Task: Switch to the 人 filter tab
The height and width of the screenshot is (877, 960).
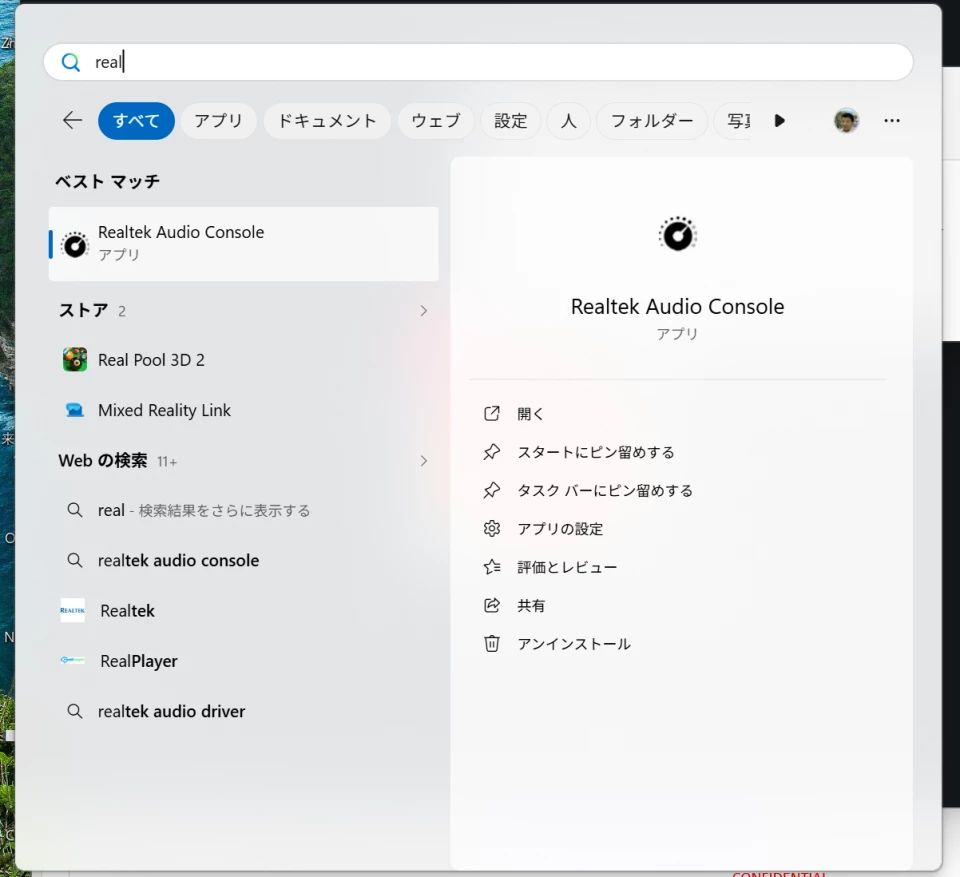Action: coord(568,121)
